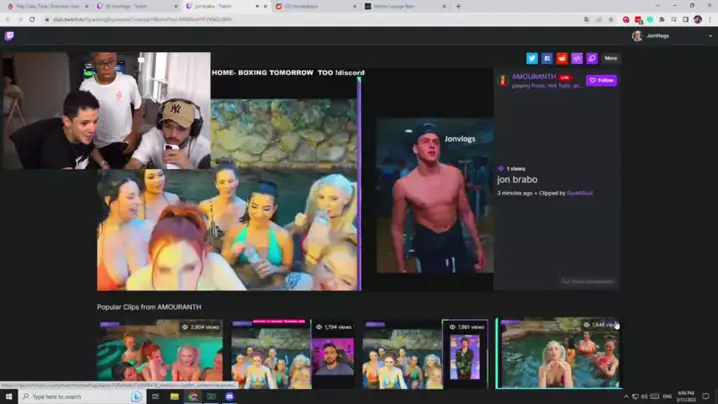Image resolution: width=718 pixels, height=404 pixels.
Task: Share the clip on Twitter
Action: pos(532,58)
